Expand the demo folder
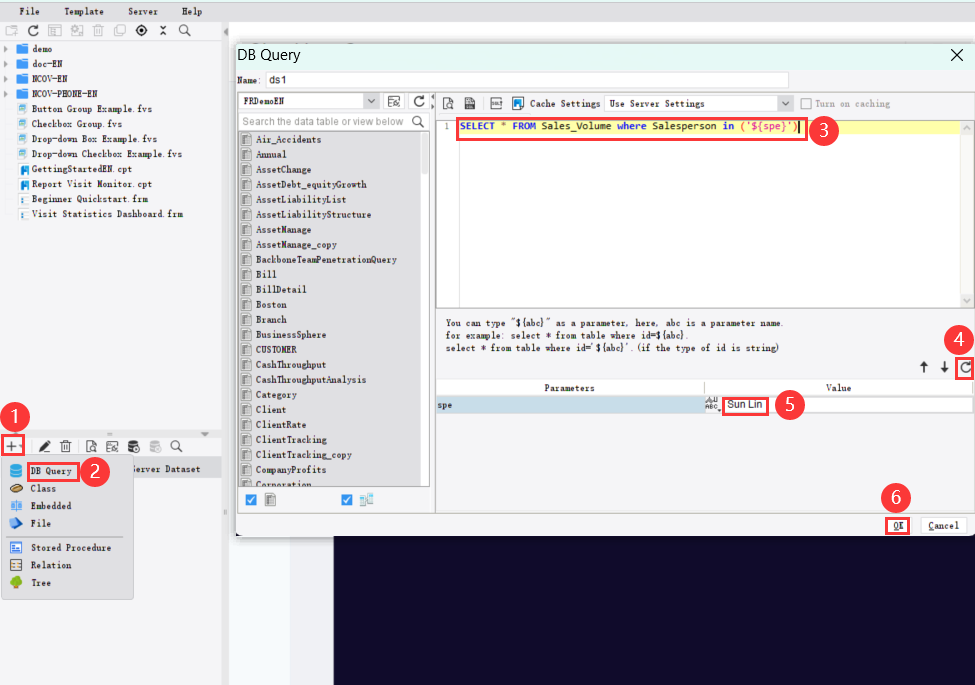The width and height of the screenshot is (975, 685). coord(8,49)
